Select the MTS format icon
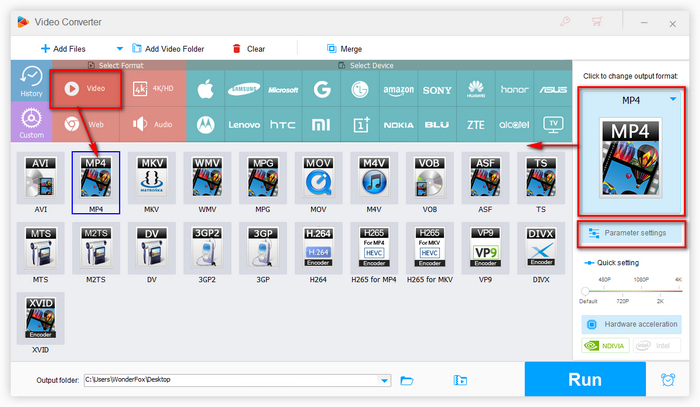 [x=40, y=248]
